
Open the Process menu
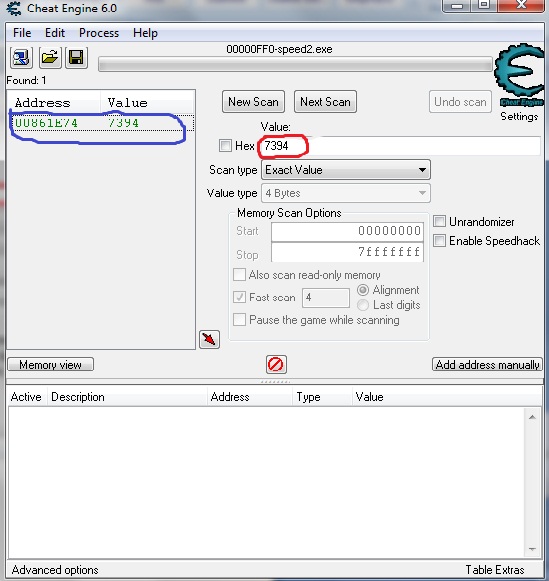click(x=99, y=33)
